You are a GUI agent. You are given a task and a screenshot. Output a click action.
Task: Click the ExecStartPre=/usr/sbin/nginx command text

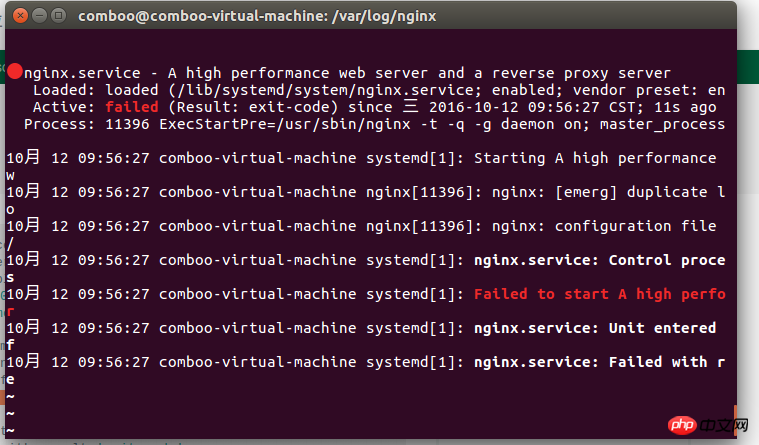(285, 124)
